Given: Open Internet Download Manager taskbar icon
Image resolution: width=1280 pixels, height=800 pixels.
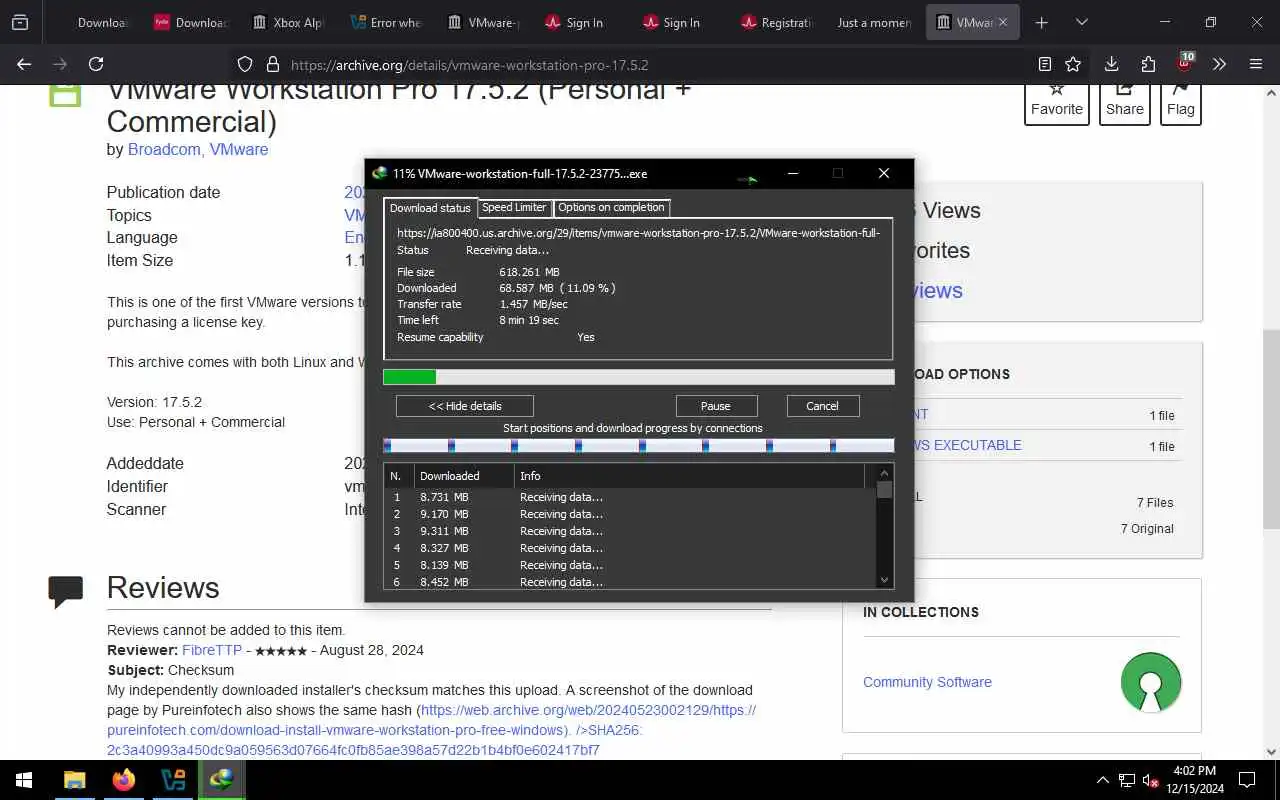Looking at the screenshot, I should 221,780.
